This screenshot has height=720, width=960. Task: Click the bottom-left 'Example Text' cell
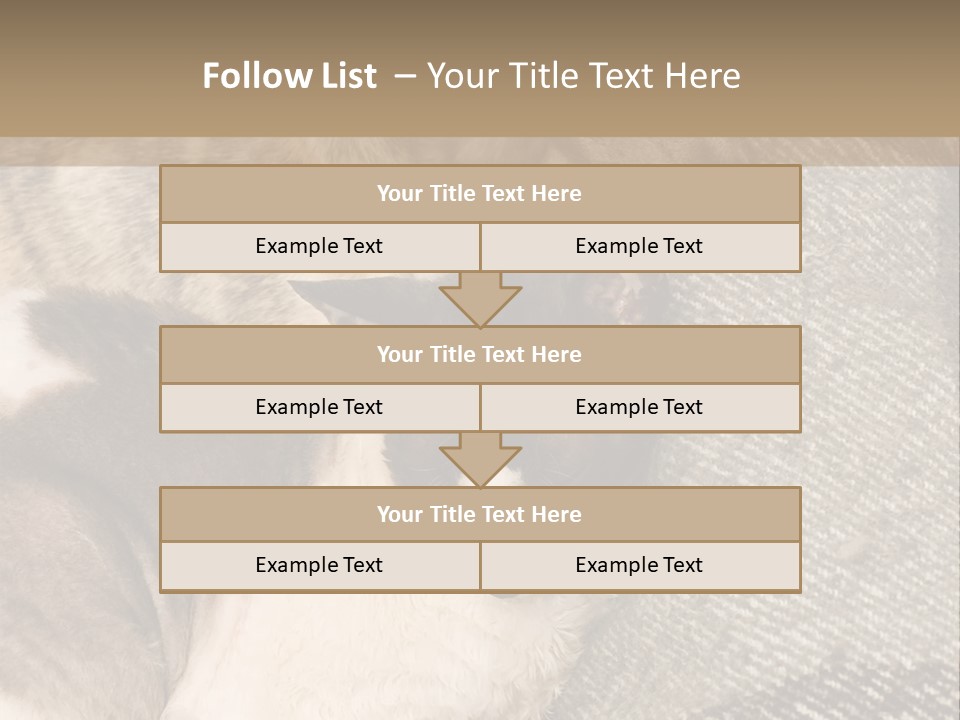(319, 565)
